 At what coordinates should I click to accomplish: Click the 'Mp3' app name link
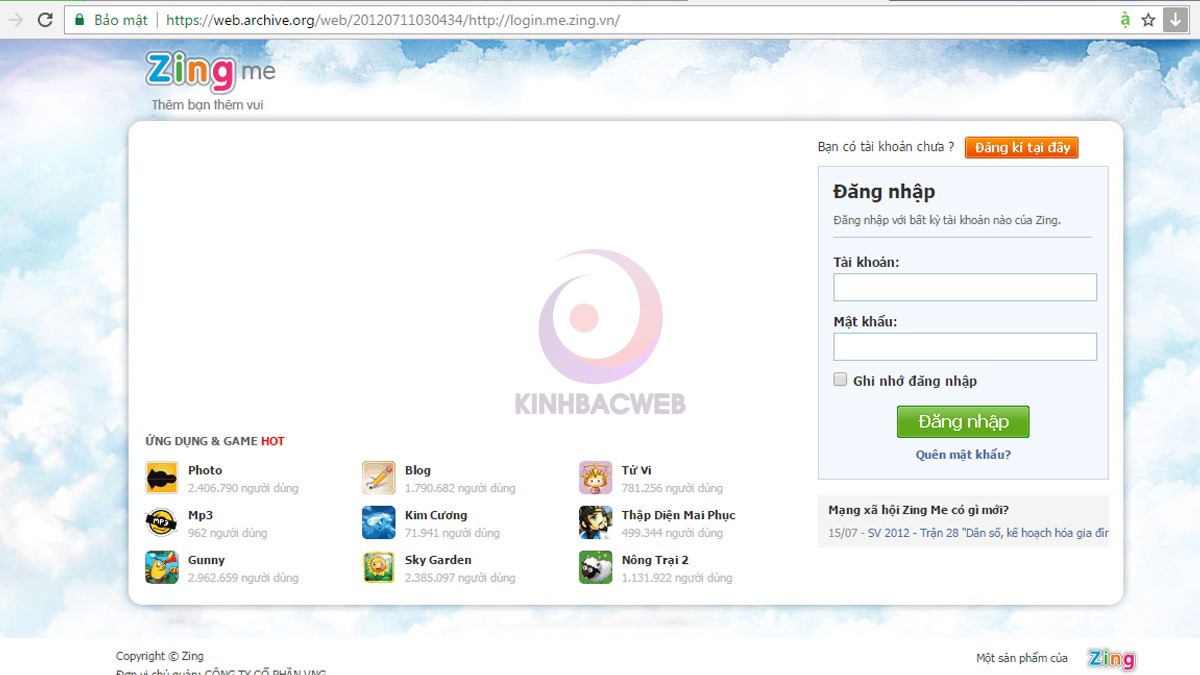click(x=200, y=515)
